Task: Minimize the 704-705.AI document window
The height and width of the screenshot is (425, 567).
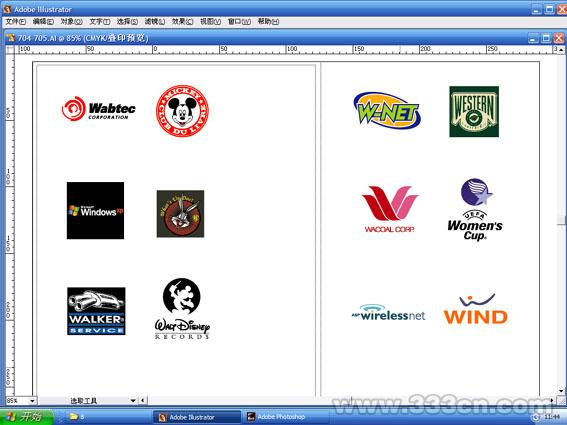Action: 533,38
